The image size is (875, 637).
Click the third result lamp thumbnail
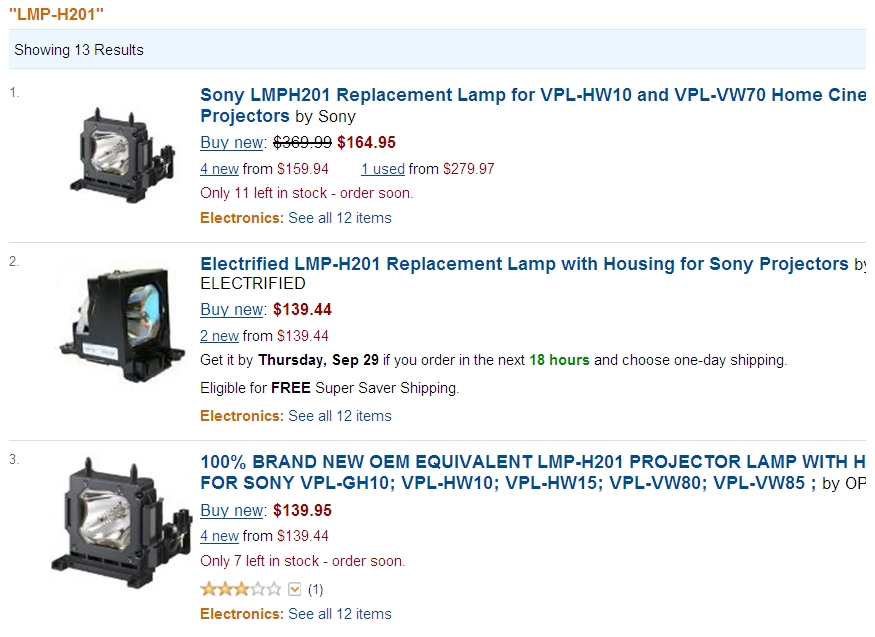122,523
